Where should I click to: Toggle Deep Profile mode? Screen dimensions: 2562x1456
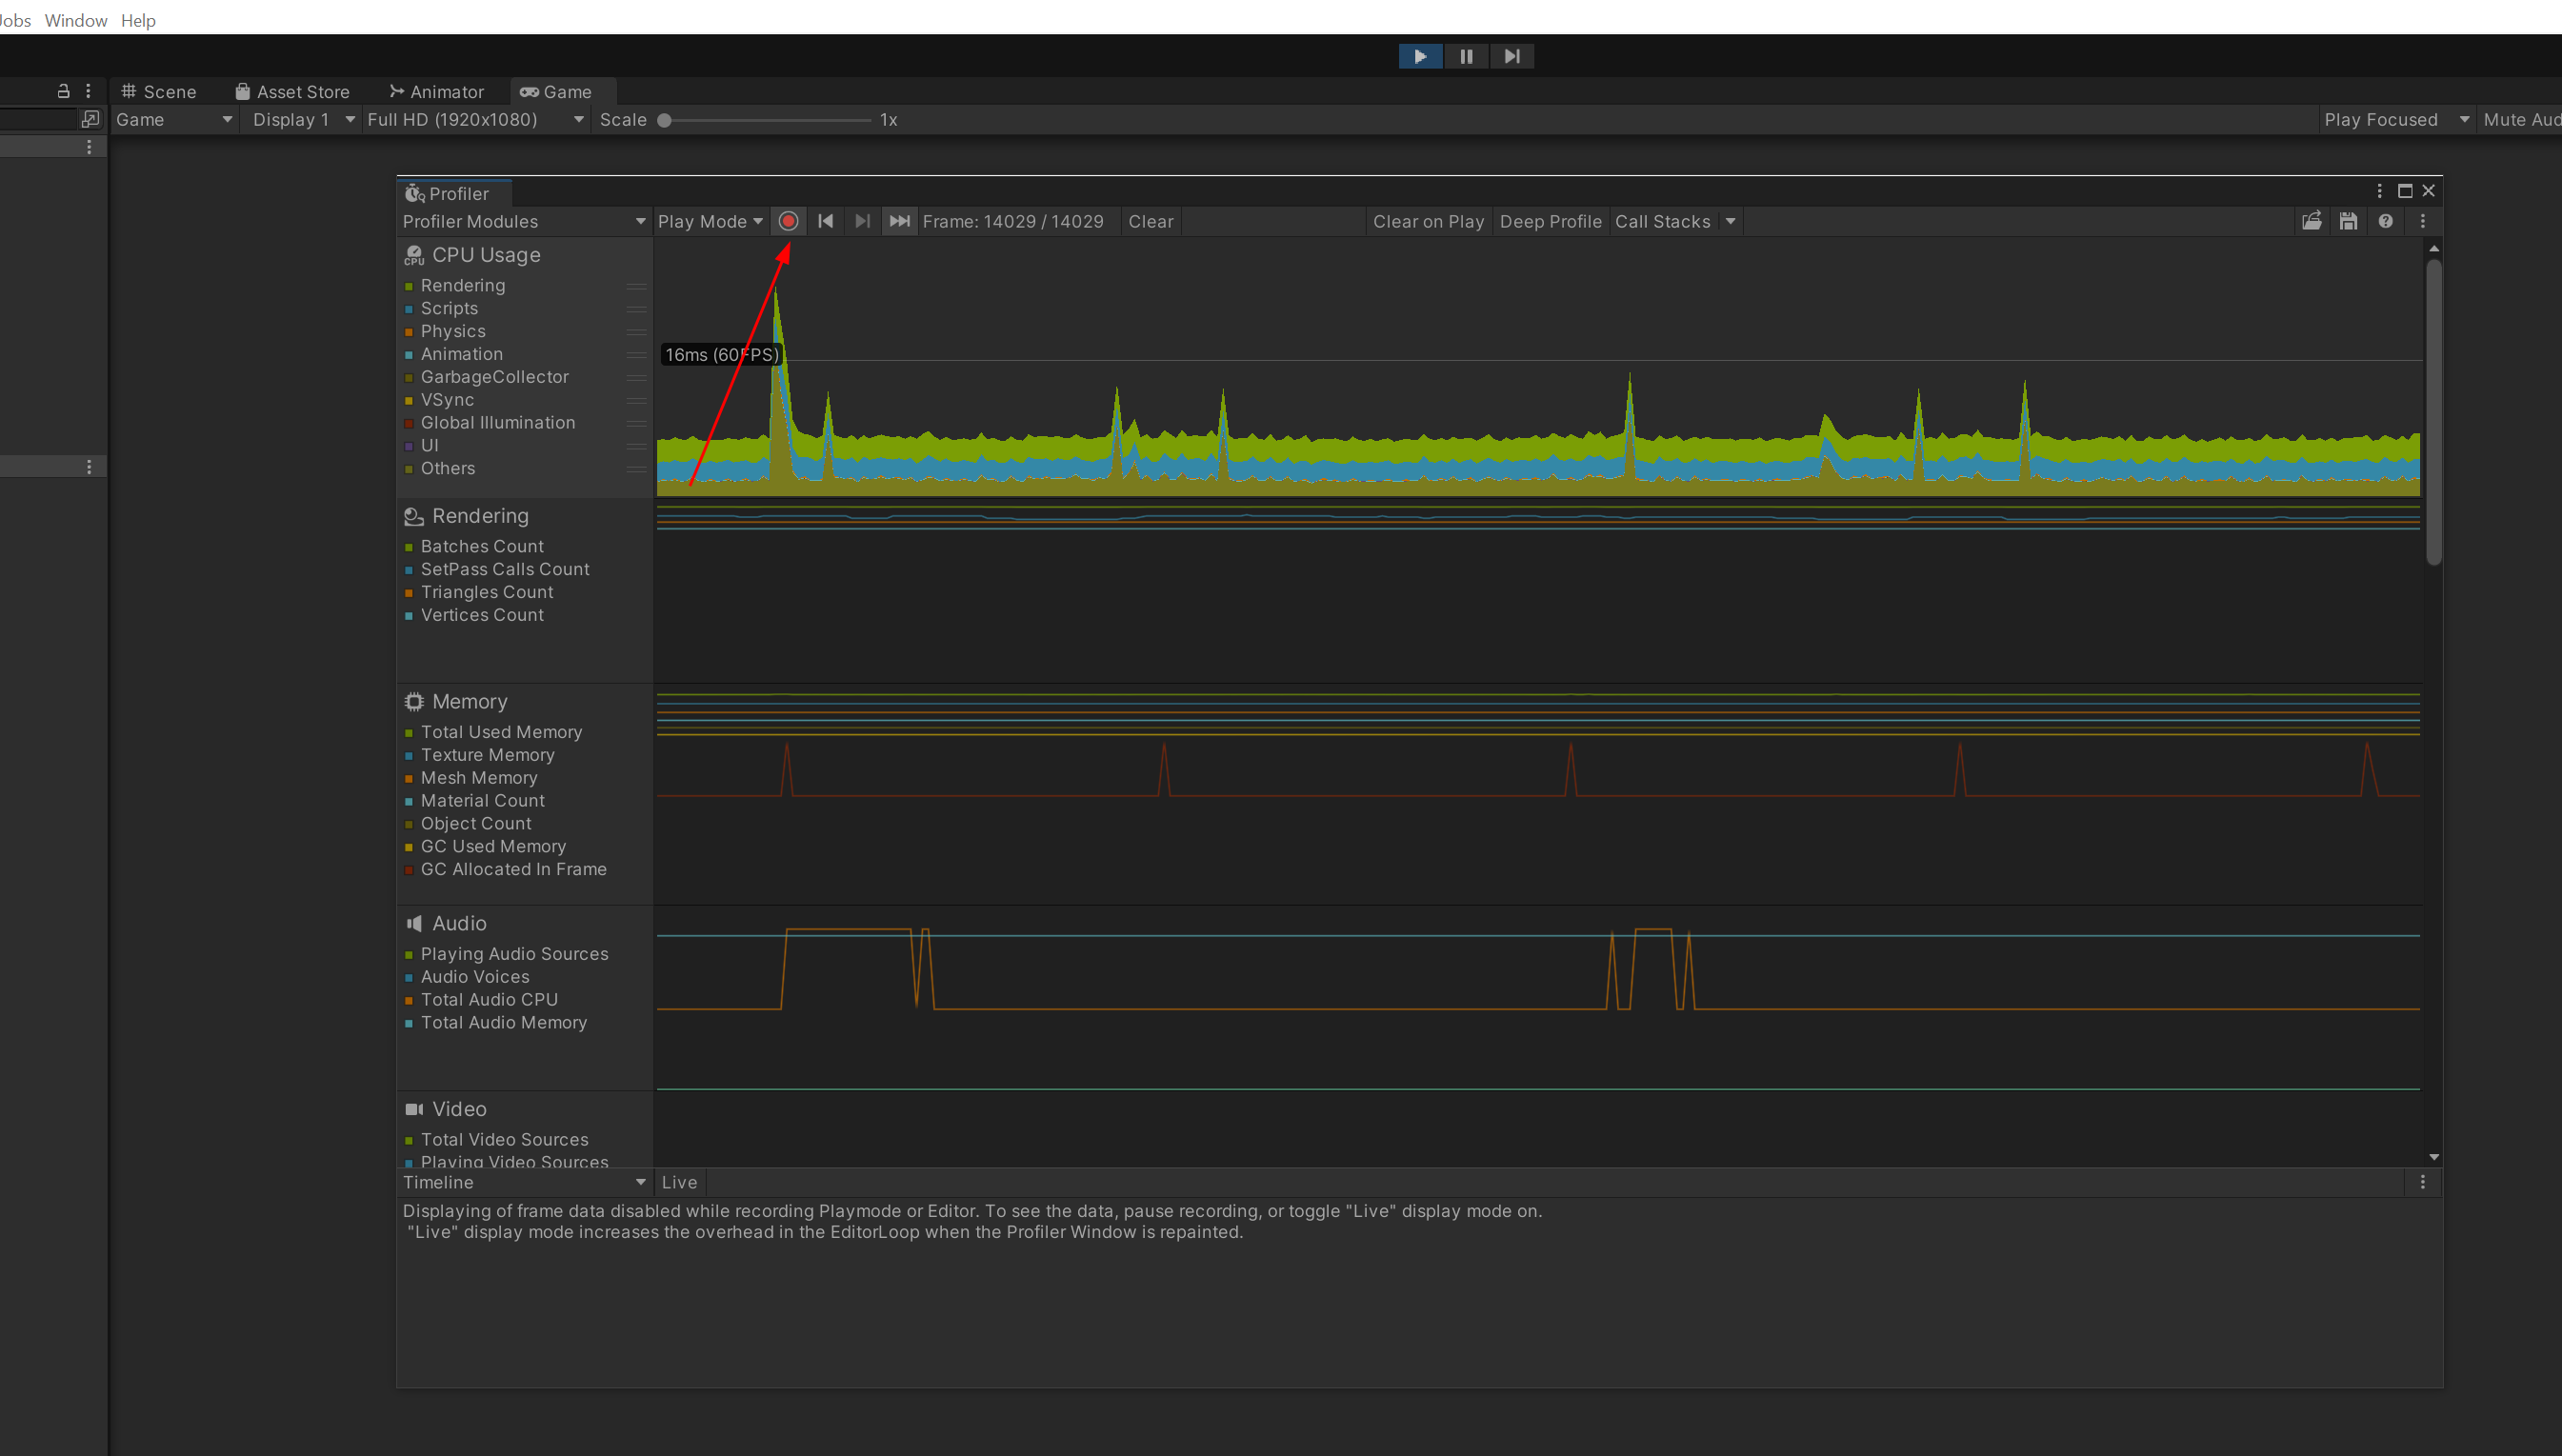pos(1550,221)
